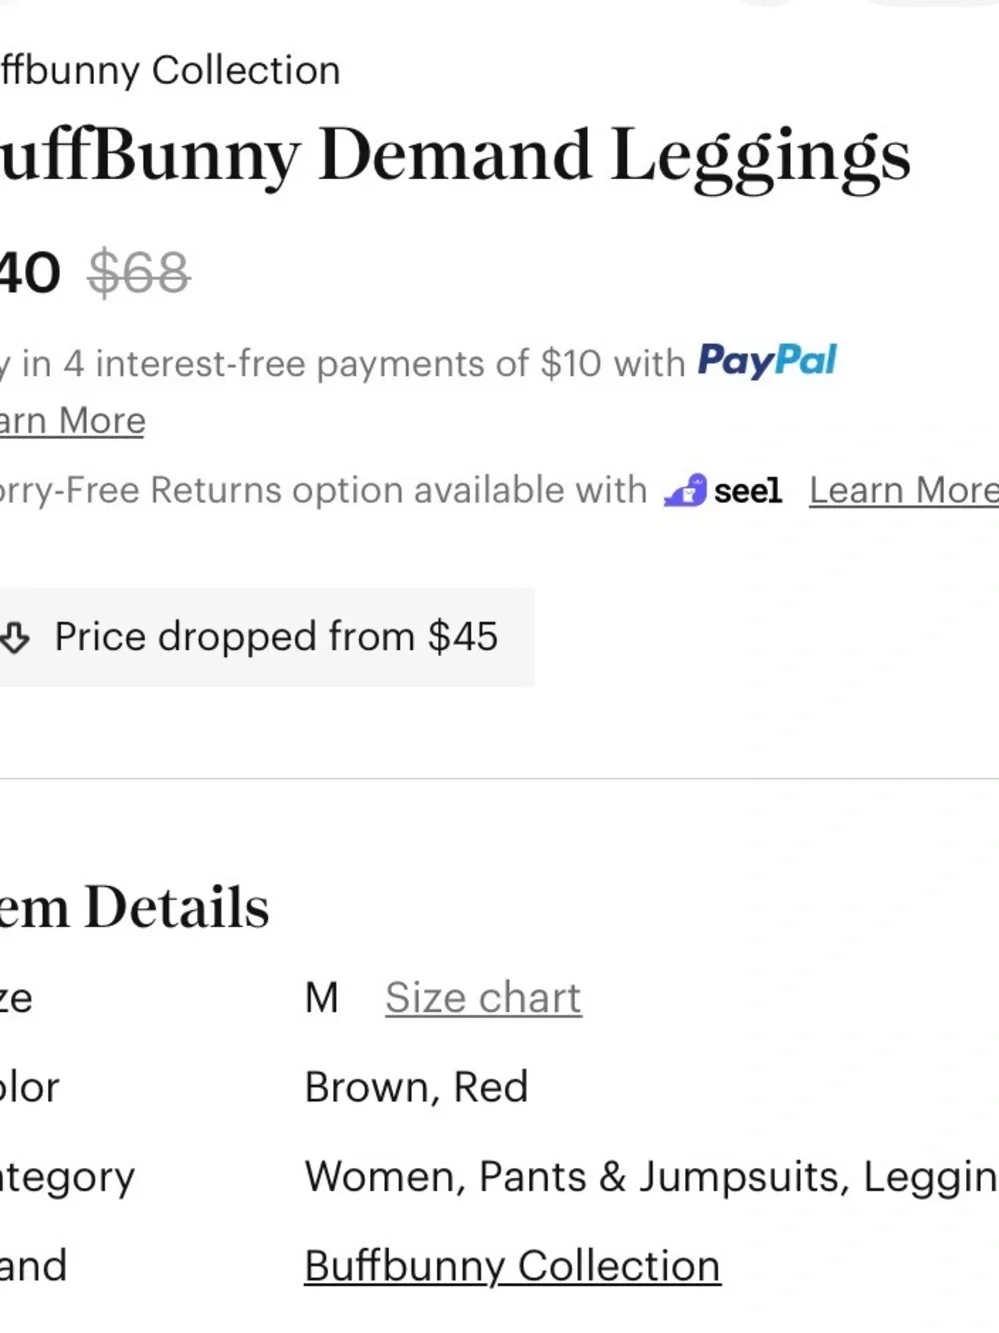Open the Size chart link
Screen dimensions: 999x1333
[483, 998]
